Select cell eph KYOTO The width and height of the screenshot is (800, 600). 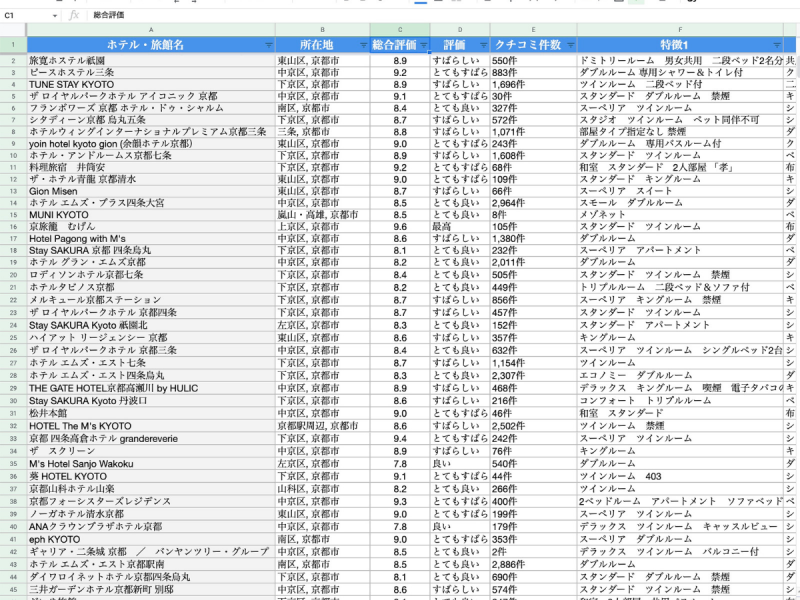click(x=151, y=539)
